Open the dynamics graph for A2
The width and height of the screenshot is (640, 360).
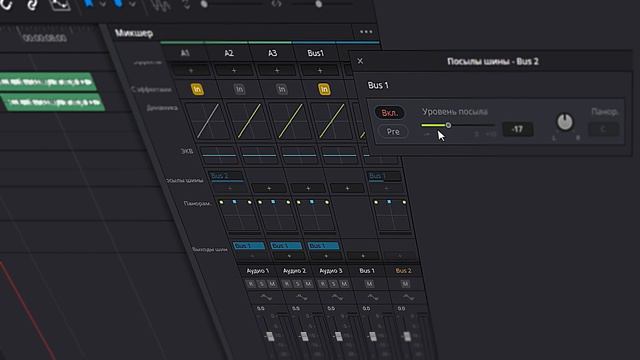pyautogui.click(x=248, y=121)
